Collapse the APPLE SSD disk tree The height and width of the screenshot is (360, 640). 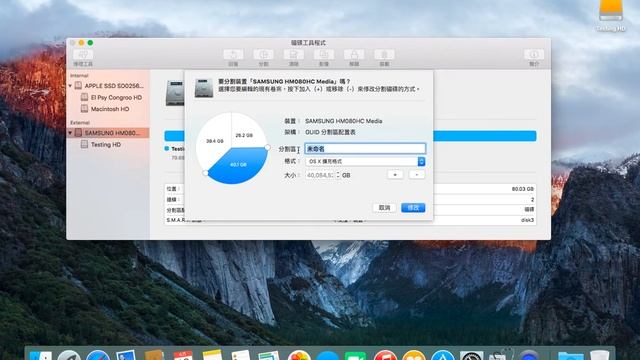point(70,86)
